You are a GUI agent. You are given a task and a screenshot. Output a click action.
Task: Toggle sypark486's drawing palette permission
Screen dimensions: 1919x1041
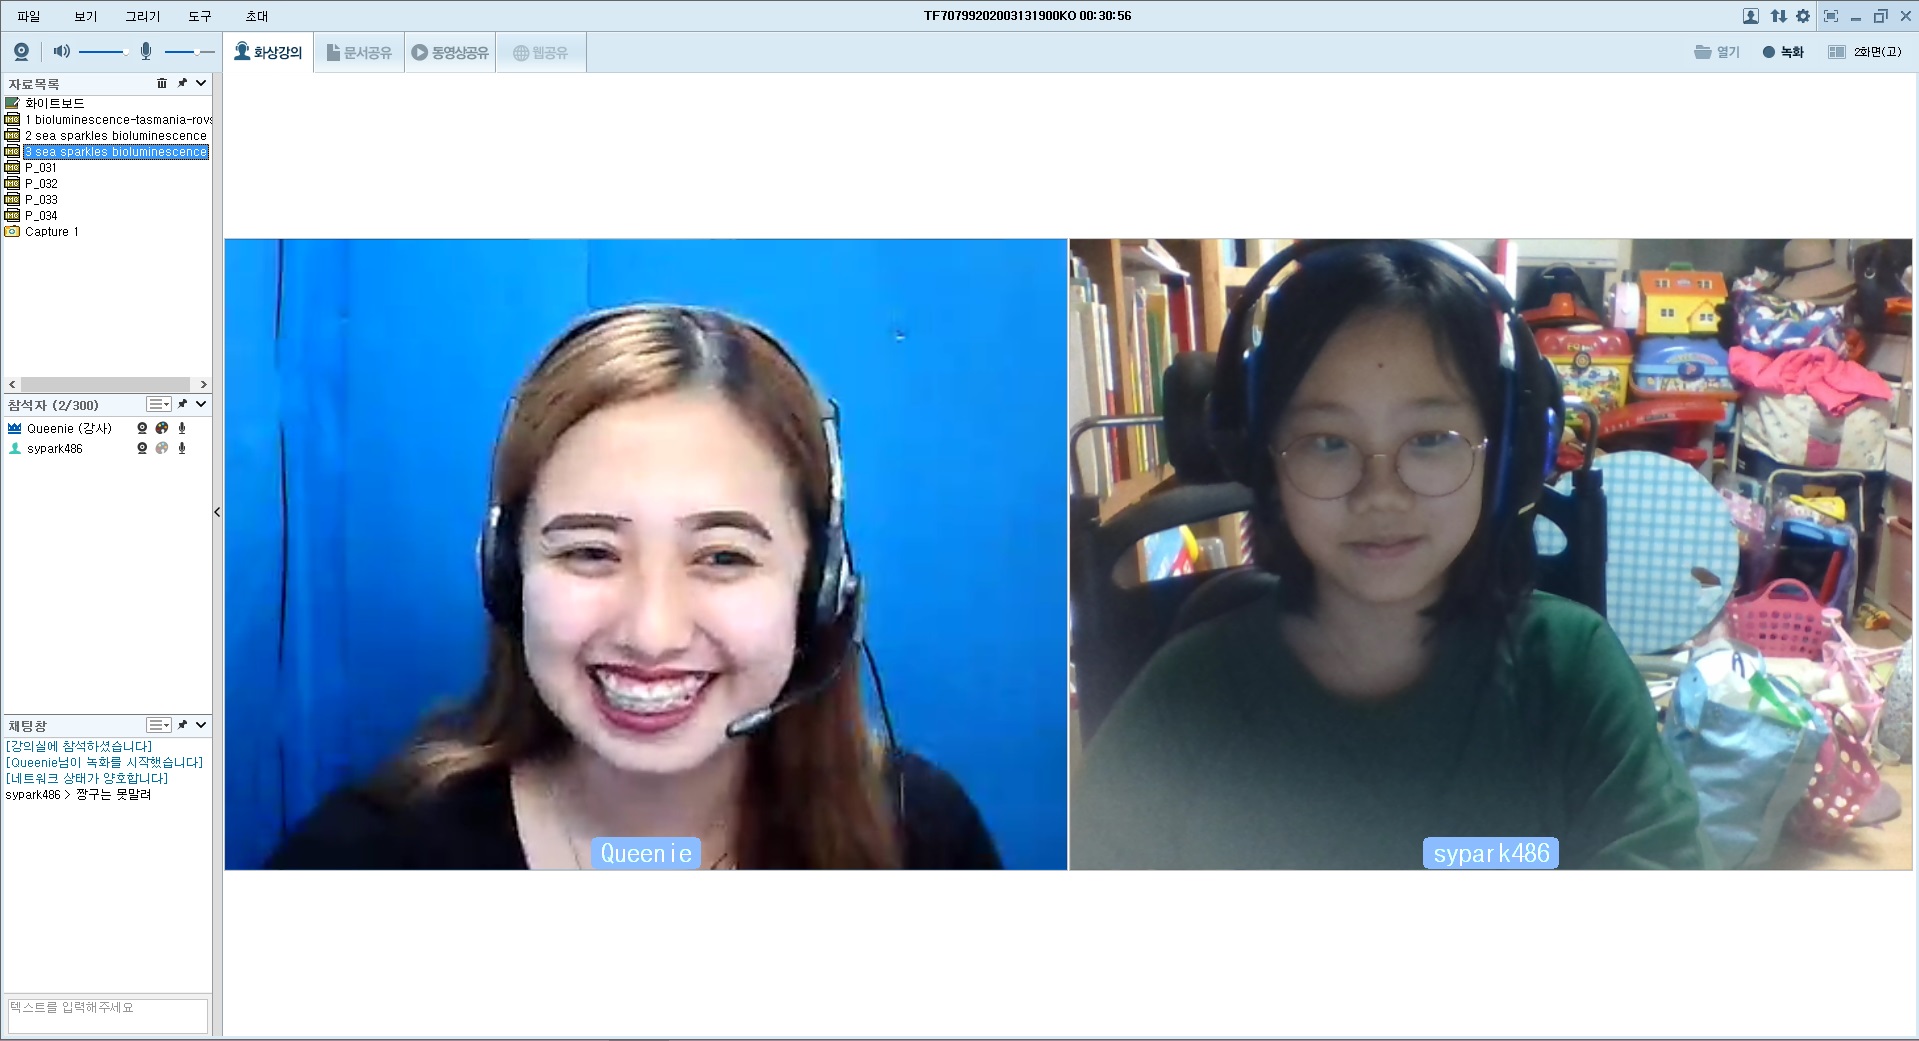(x=162, y=449)
